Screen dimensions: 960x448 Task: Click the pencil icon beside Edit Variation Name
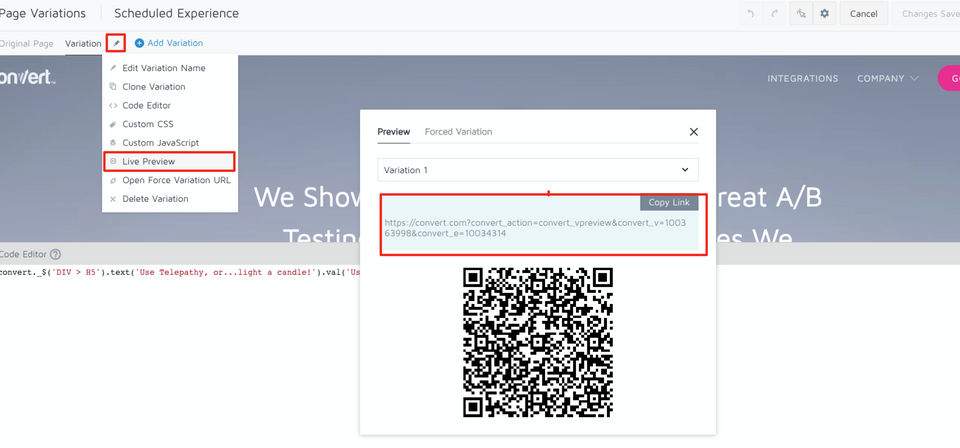tap(113, 68)
